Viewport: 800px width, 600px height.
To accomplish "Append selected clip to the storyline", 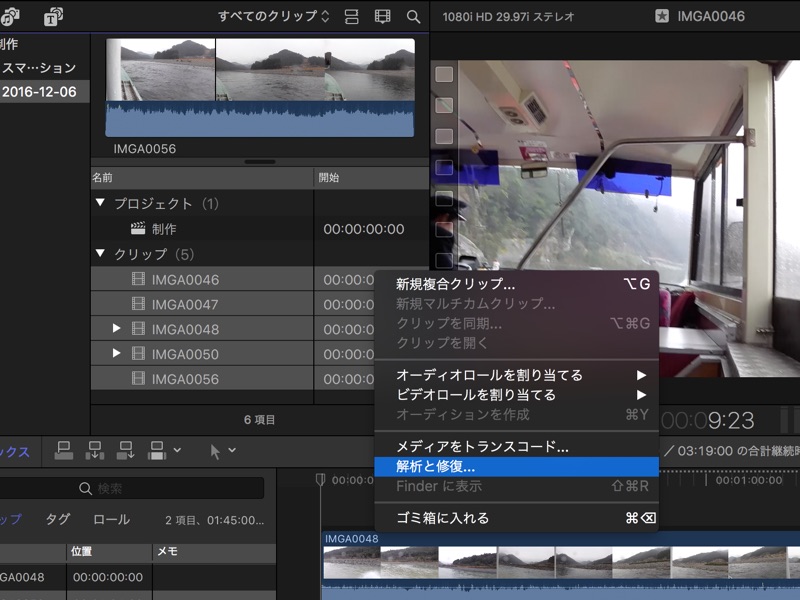I will pos(127,450).
